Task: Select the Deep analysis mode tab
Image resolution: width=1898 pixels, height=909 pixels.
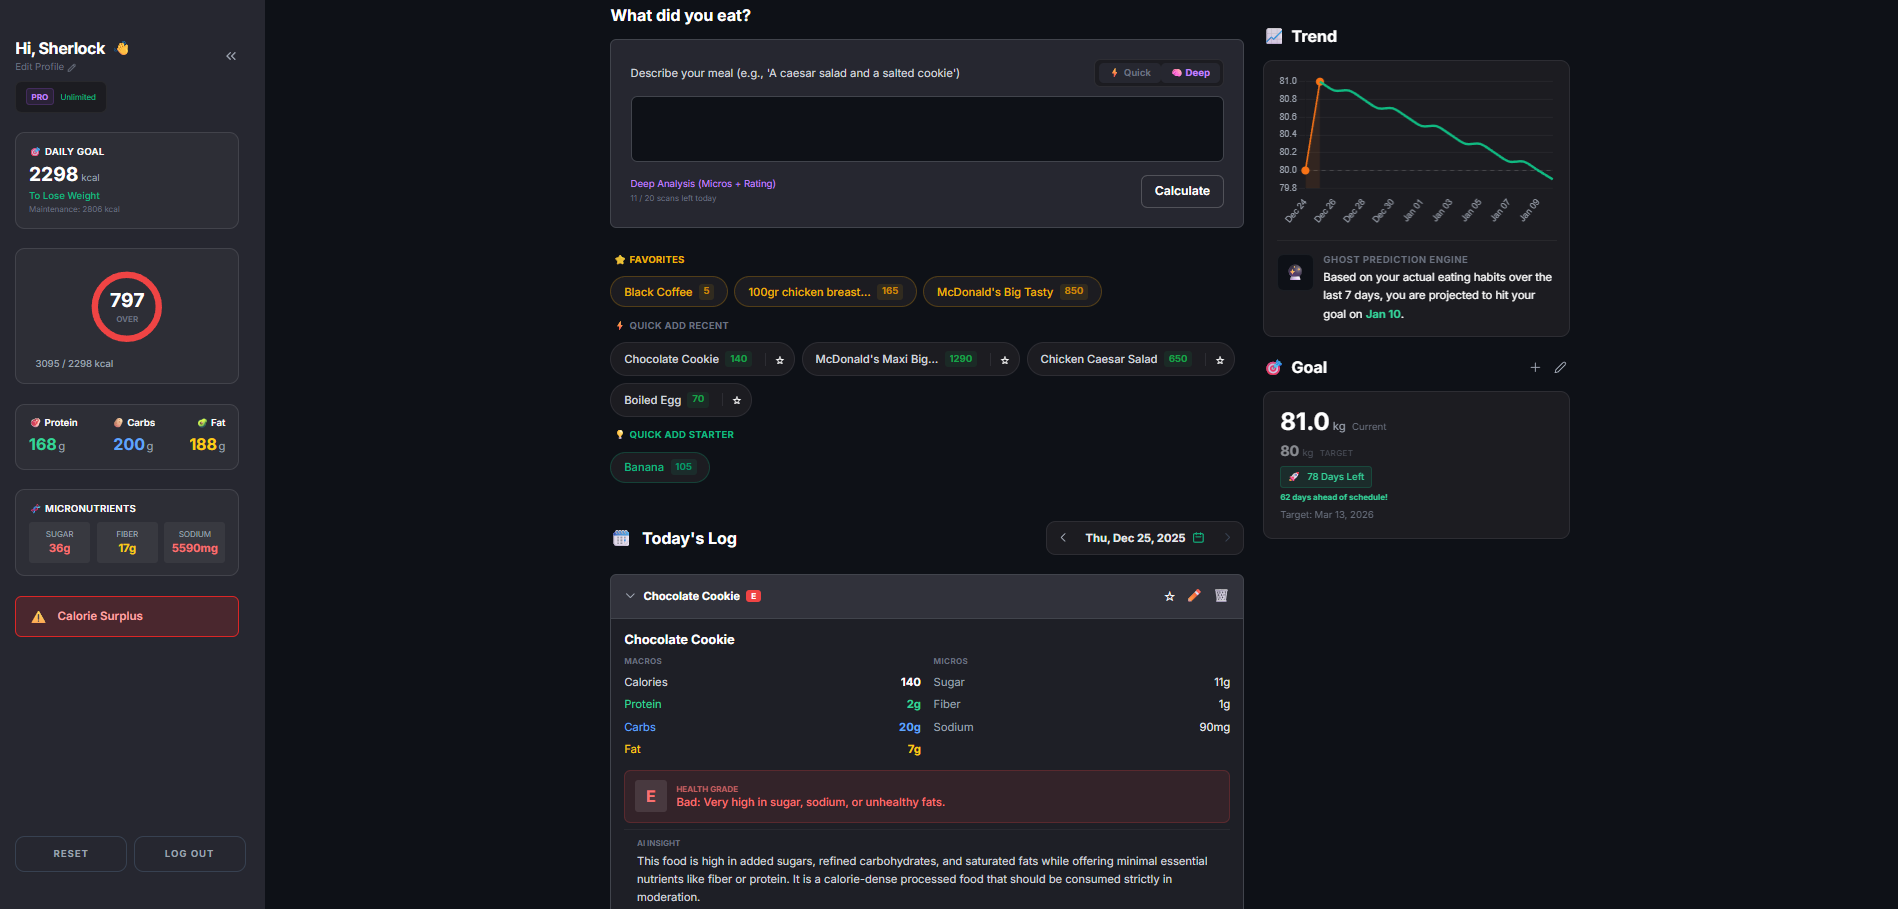Action: pyautogui.click(x=1190, y=72)
